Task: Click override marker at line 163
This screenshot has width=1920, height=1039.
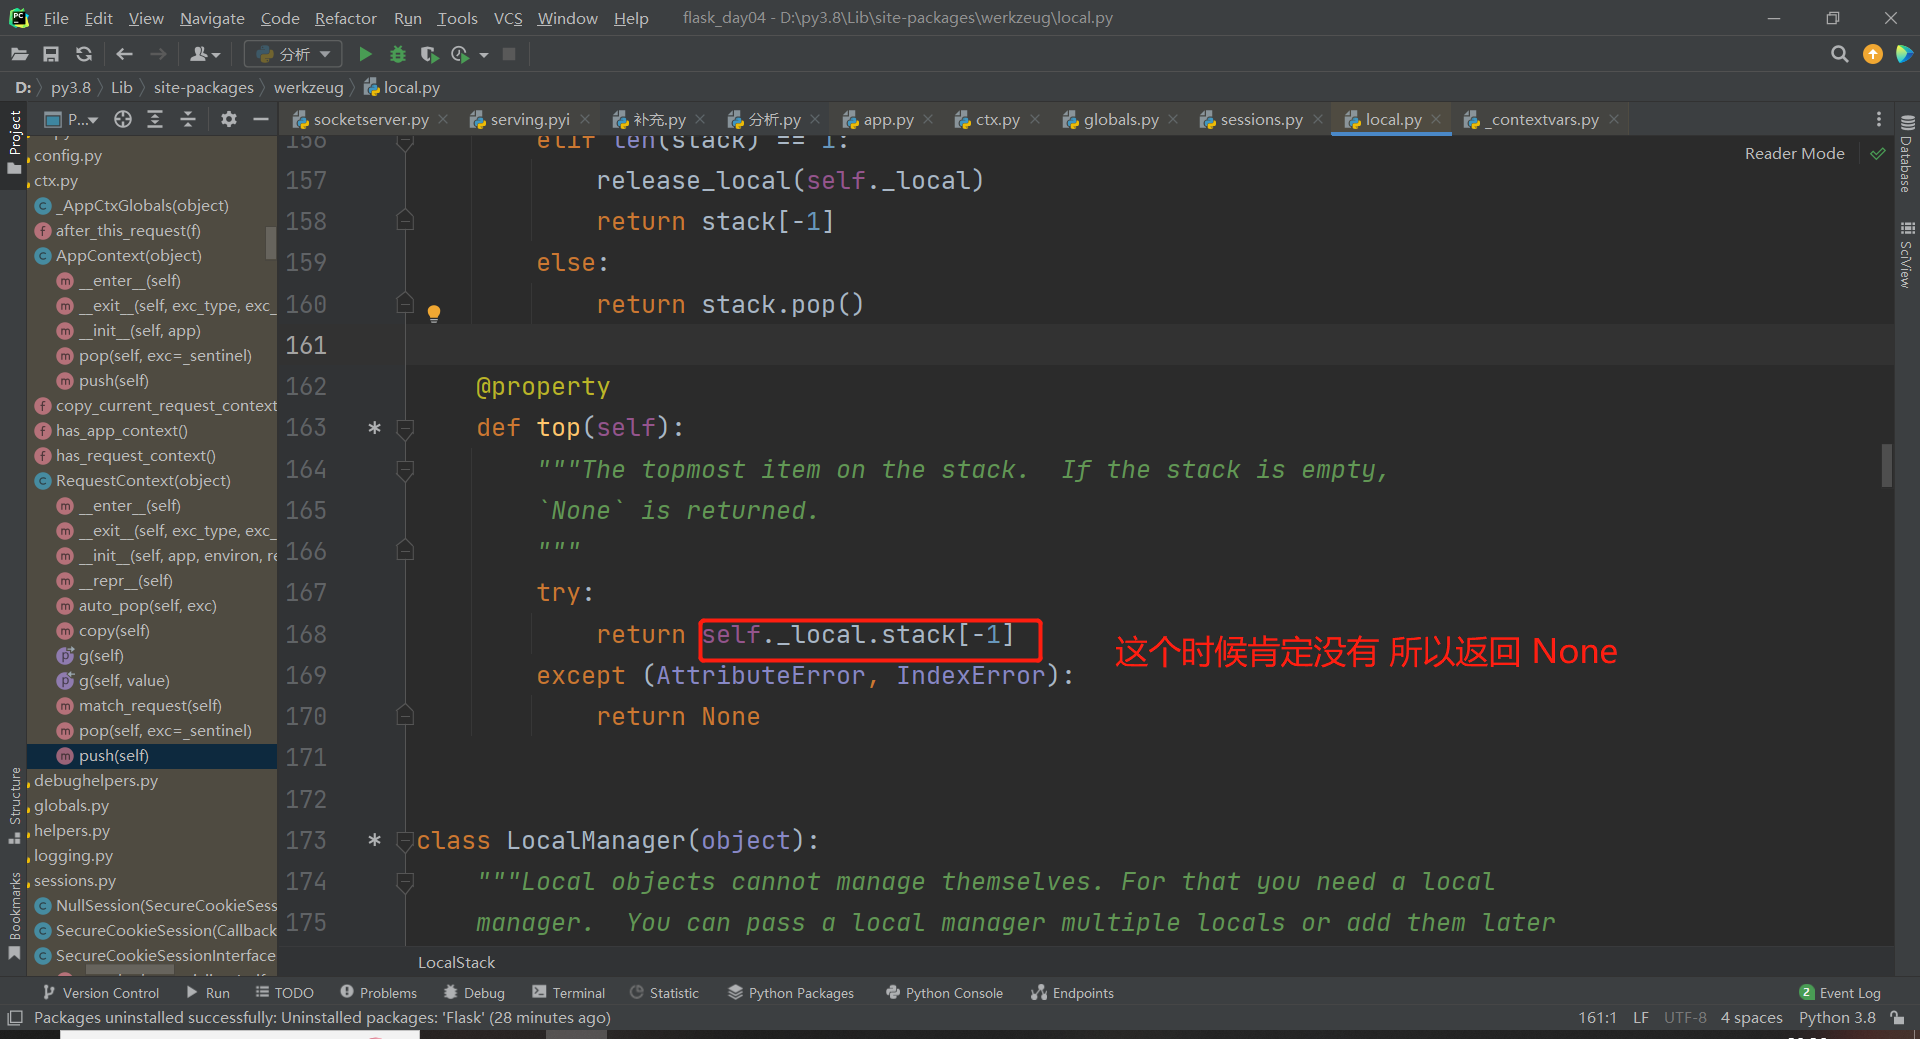Action: click(374, 428)
